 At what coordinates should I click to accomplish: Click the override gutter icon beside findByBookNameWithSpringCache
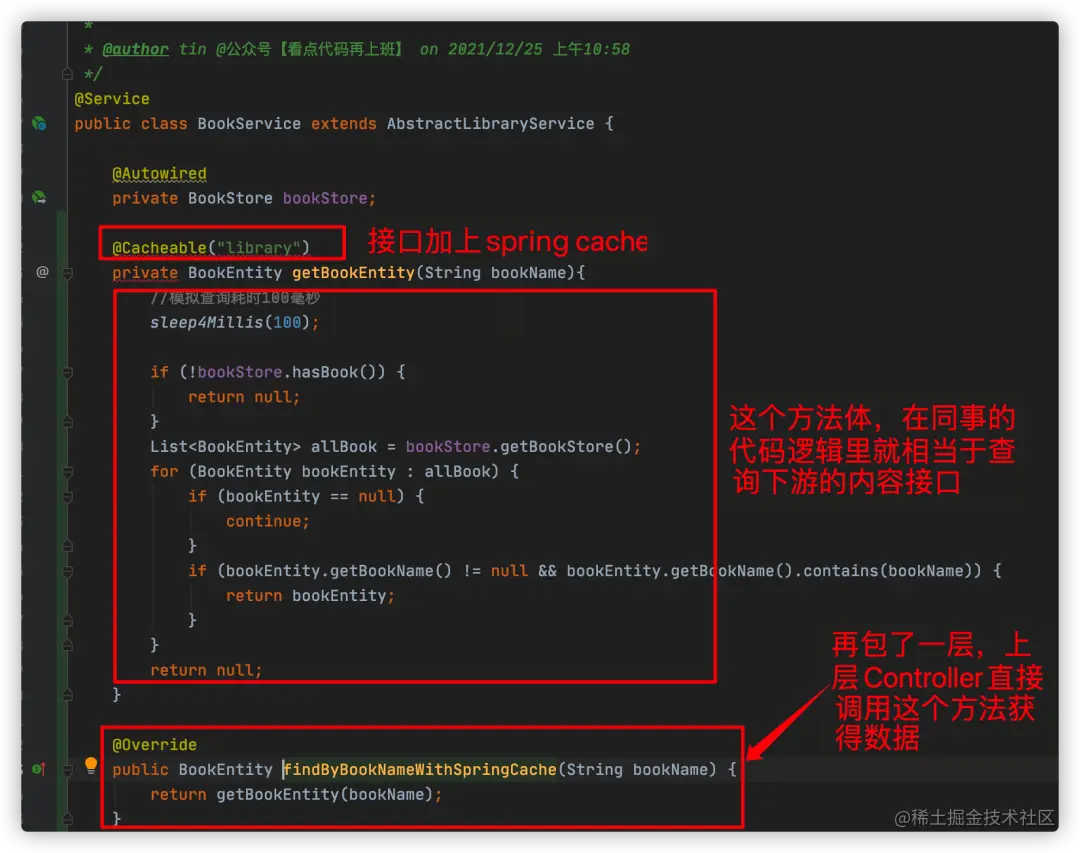39,769
